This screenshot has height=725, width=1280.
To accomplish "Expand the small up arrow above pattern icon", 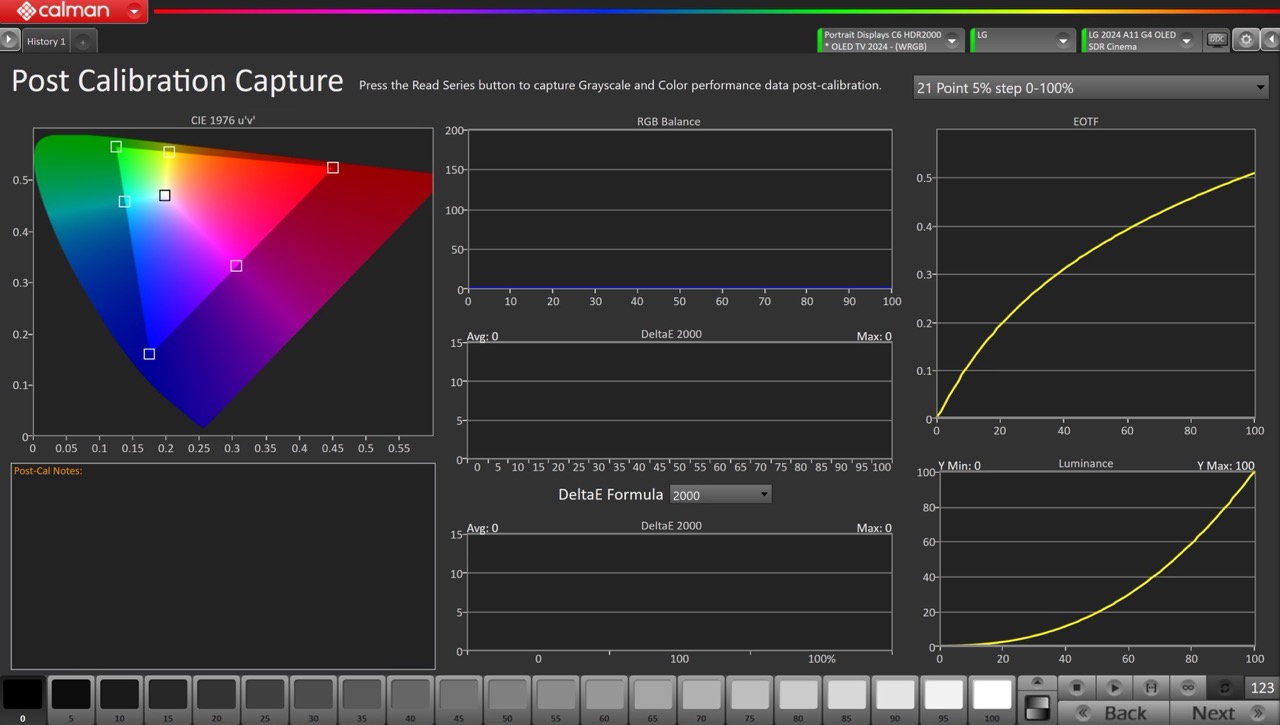I will tap(1037, 683).
